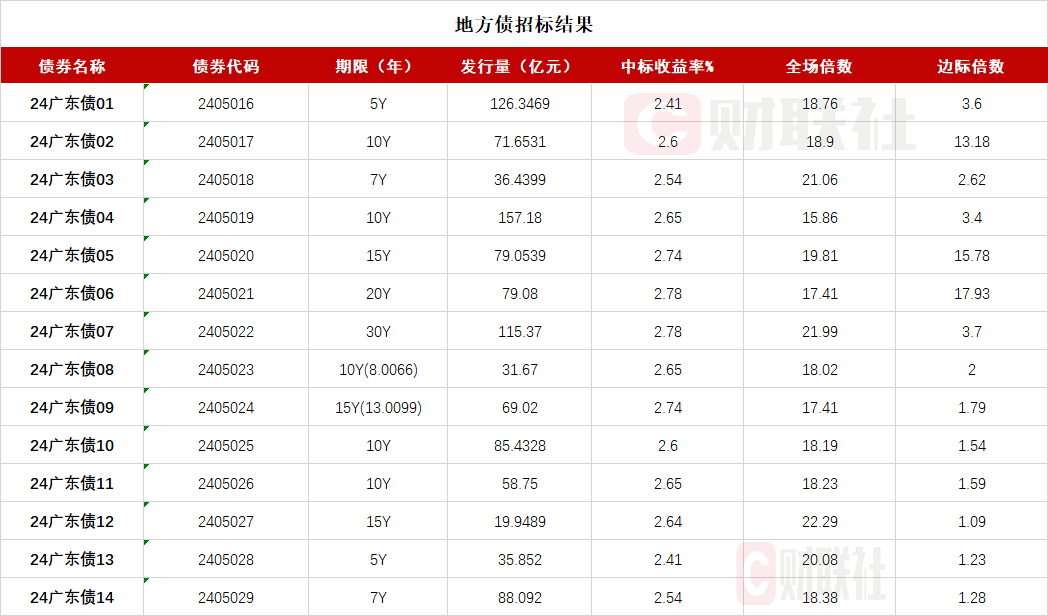
Task: Select issuance amount 126.3469
Action: point(520,104)
